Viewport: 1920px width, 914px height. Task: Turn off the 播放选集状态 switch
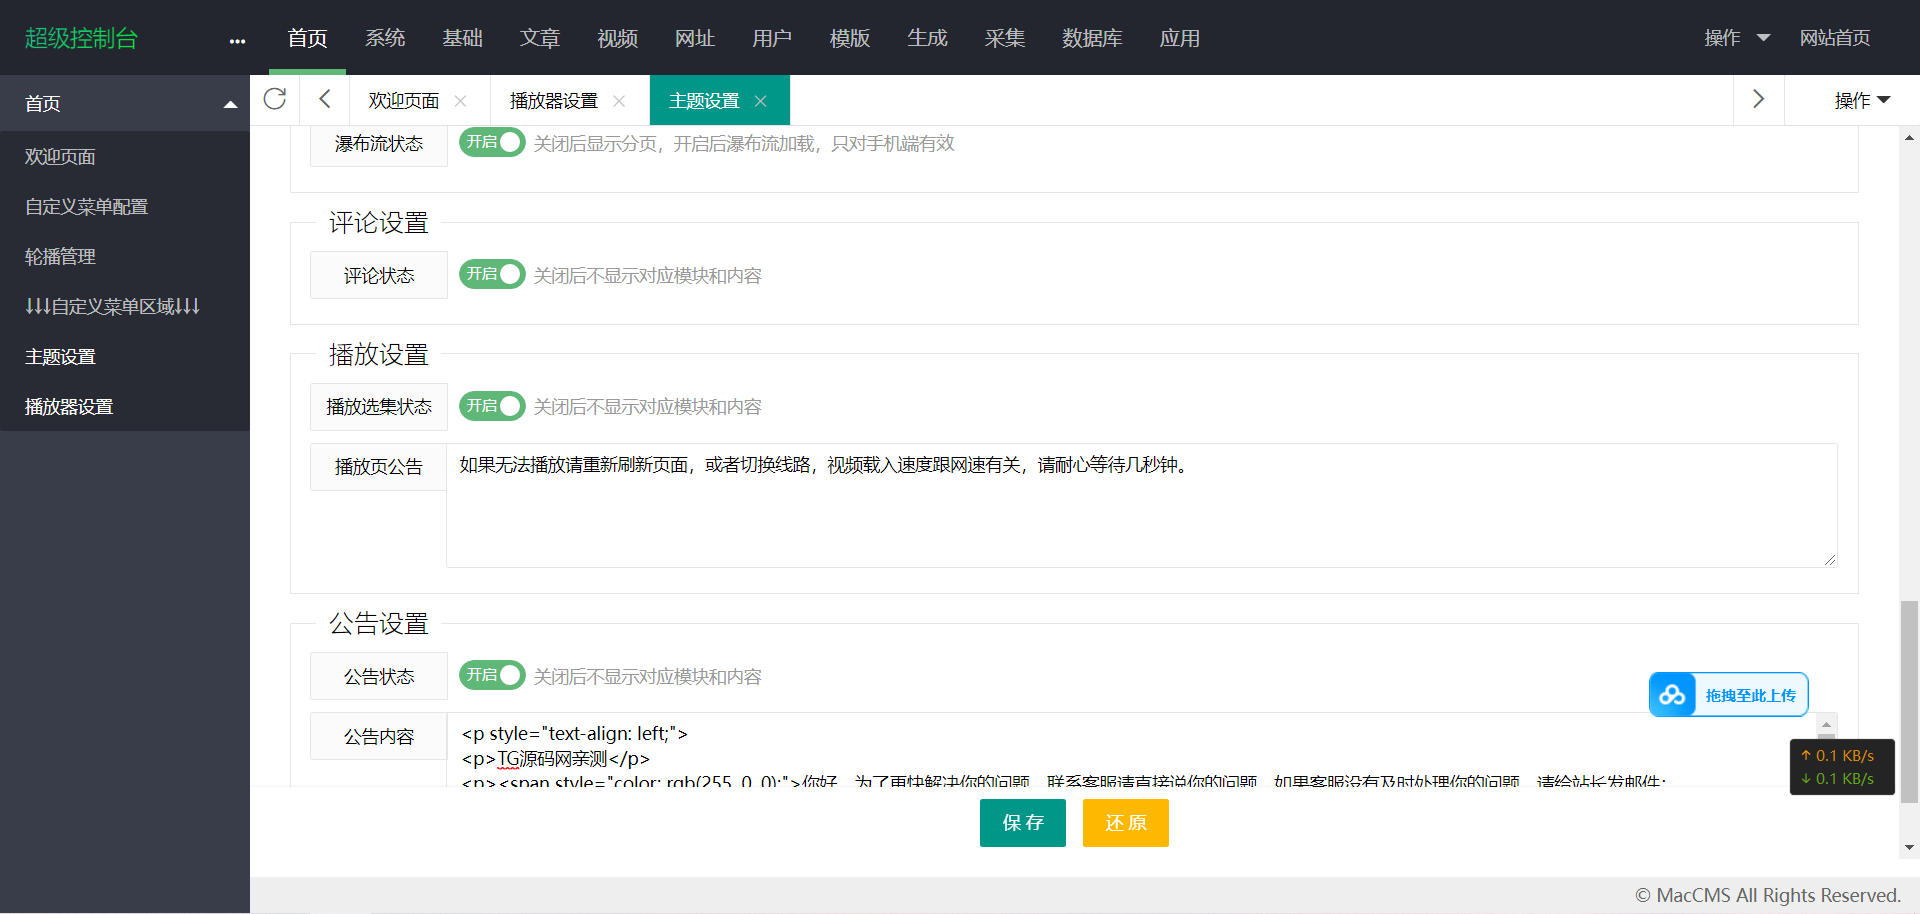[492, 406]
